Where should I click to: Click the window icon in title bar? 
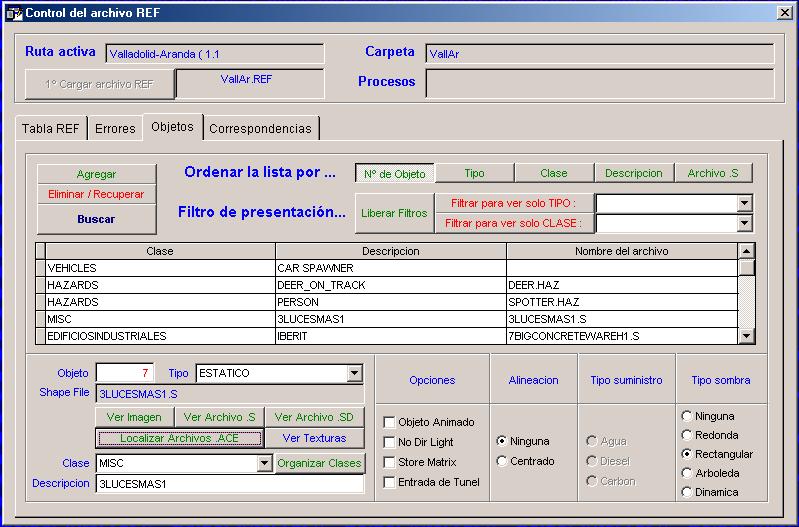pyautogui.click(x=14, y=12)
